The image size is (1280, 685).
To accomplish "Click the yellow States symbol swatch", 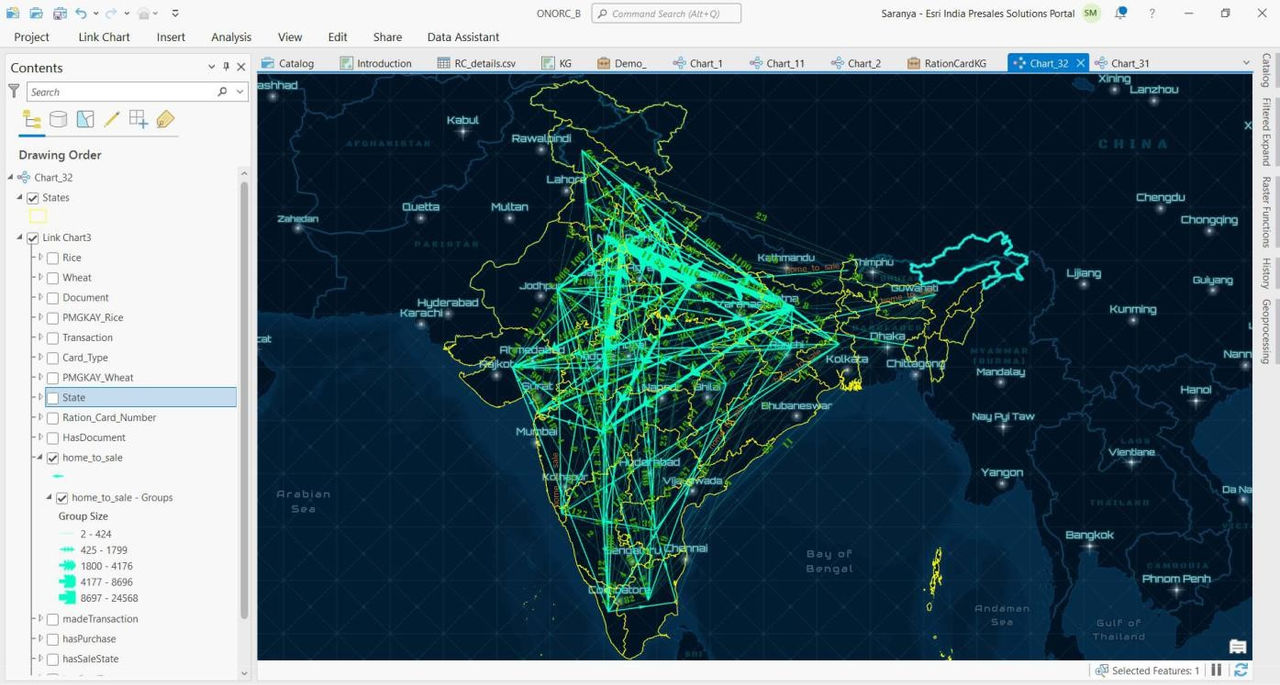I will point(38,216).
